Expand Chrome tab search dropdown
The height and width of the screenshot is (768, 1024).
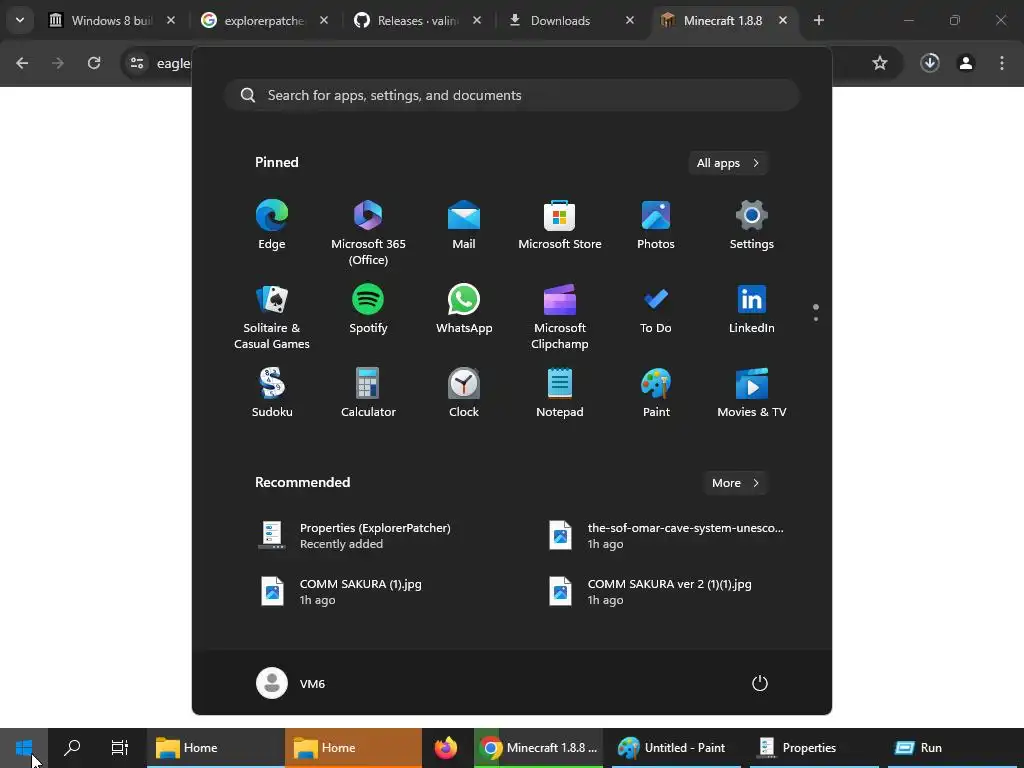point(20,20)
